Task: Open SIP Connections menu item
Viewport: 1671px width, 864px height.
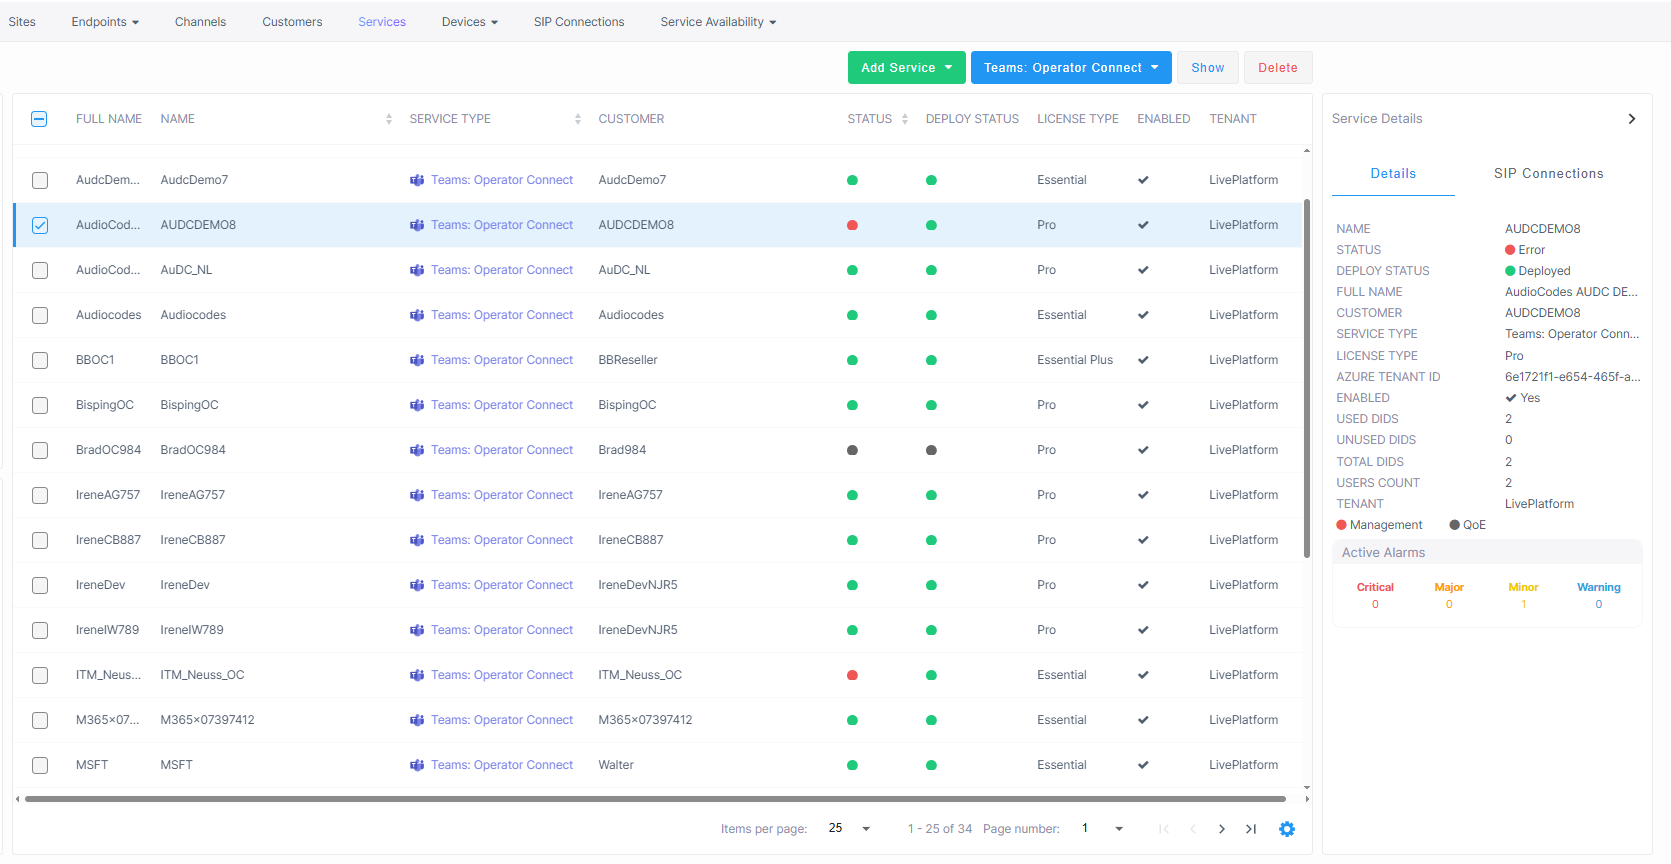Action: tap(579, 22)
